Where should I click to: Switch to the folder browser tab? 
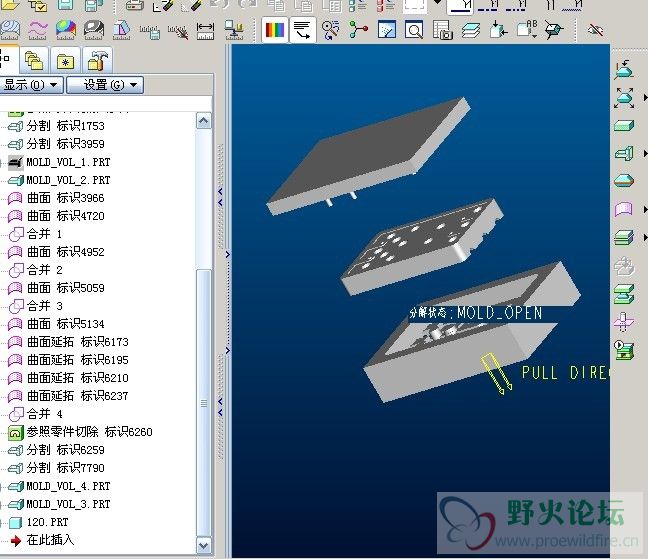pyautogui.click(x=34, y=61)
